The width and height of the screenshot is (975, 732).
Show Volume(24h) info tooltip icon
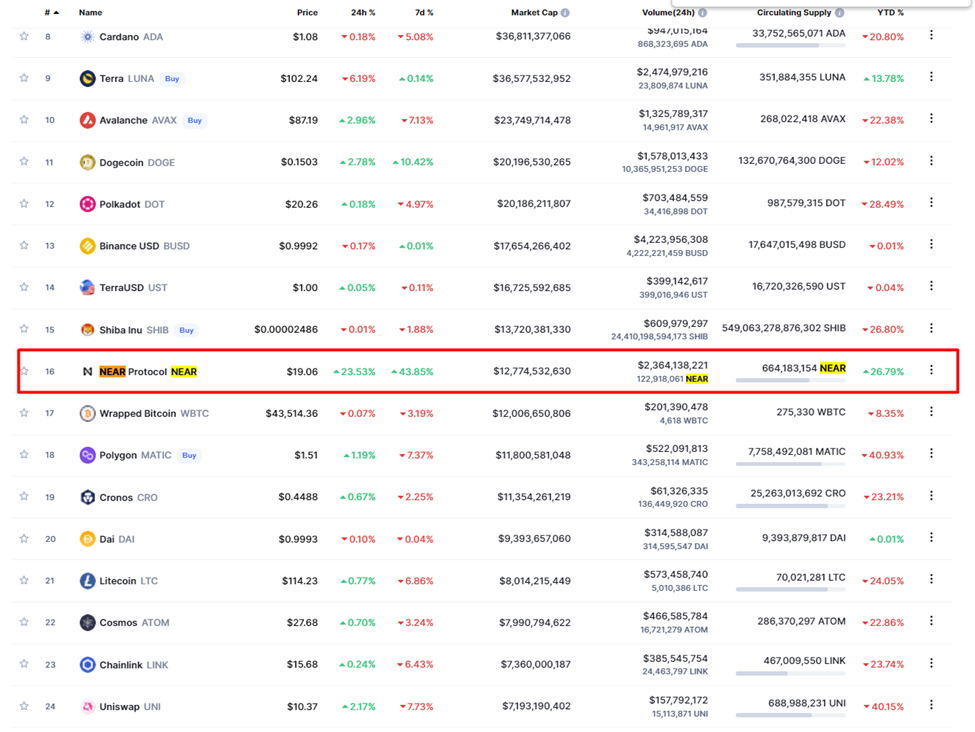click(x=703, y=12)
